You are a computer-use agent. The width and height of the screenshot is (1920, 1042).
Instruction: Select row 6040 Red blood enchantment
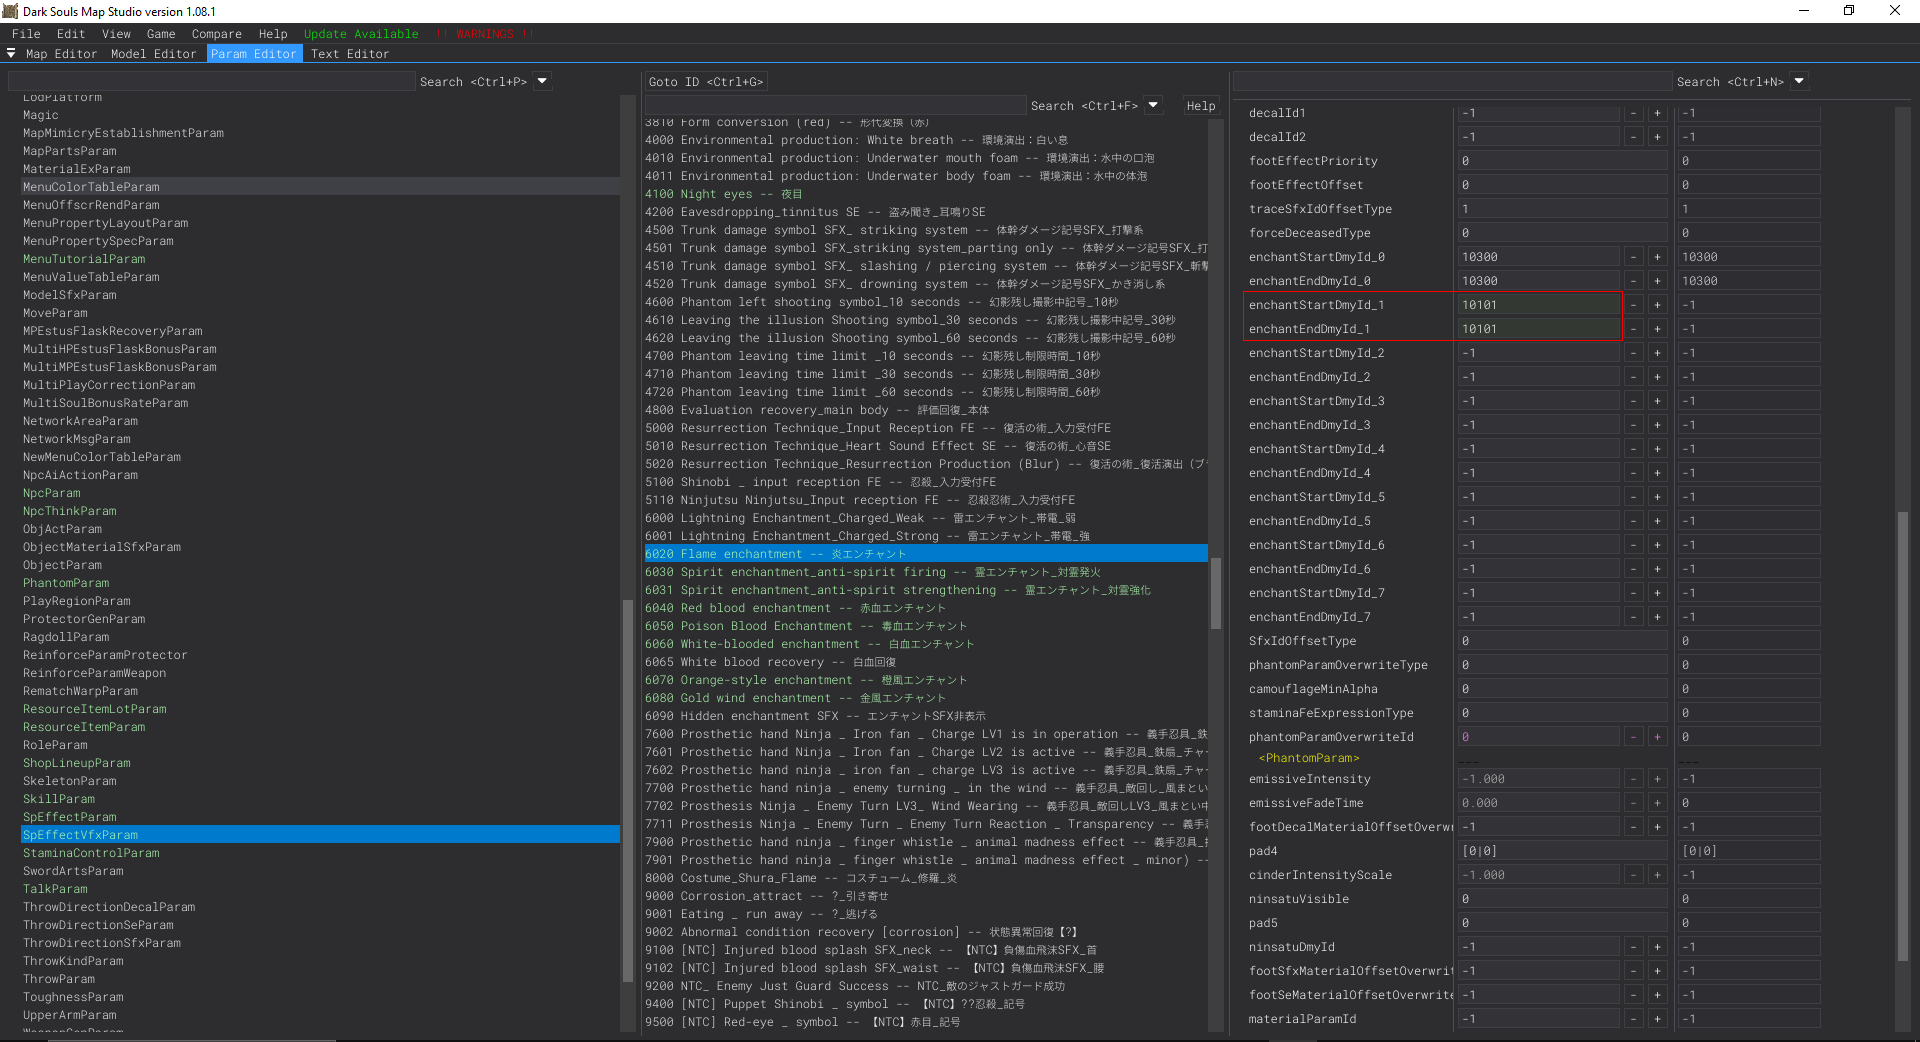pyautogui.click(x=925, y=608)
